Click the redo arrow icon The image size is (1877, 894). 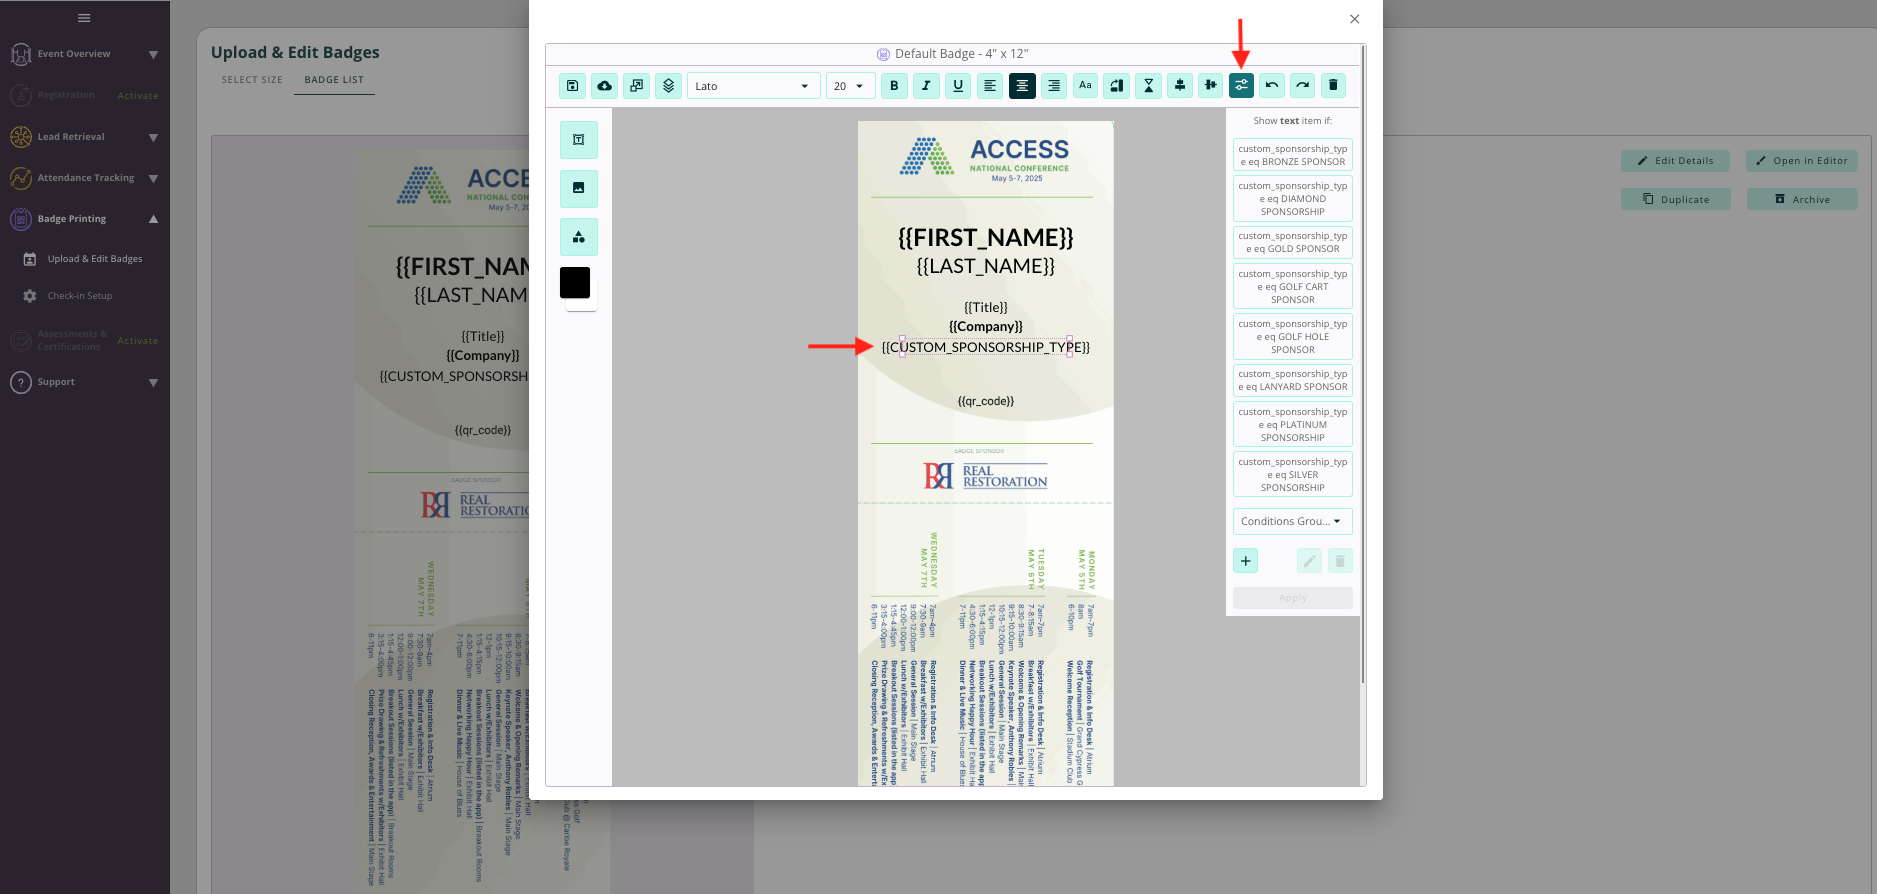pos(1303,86)
